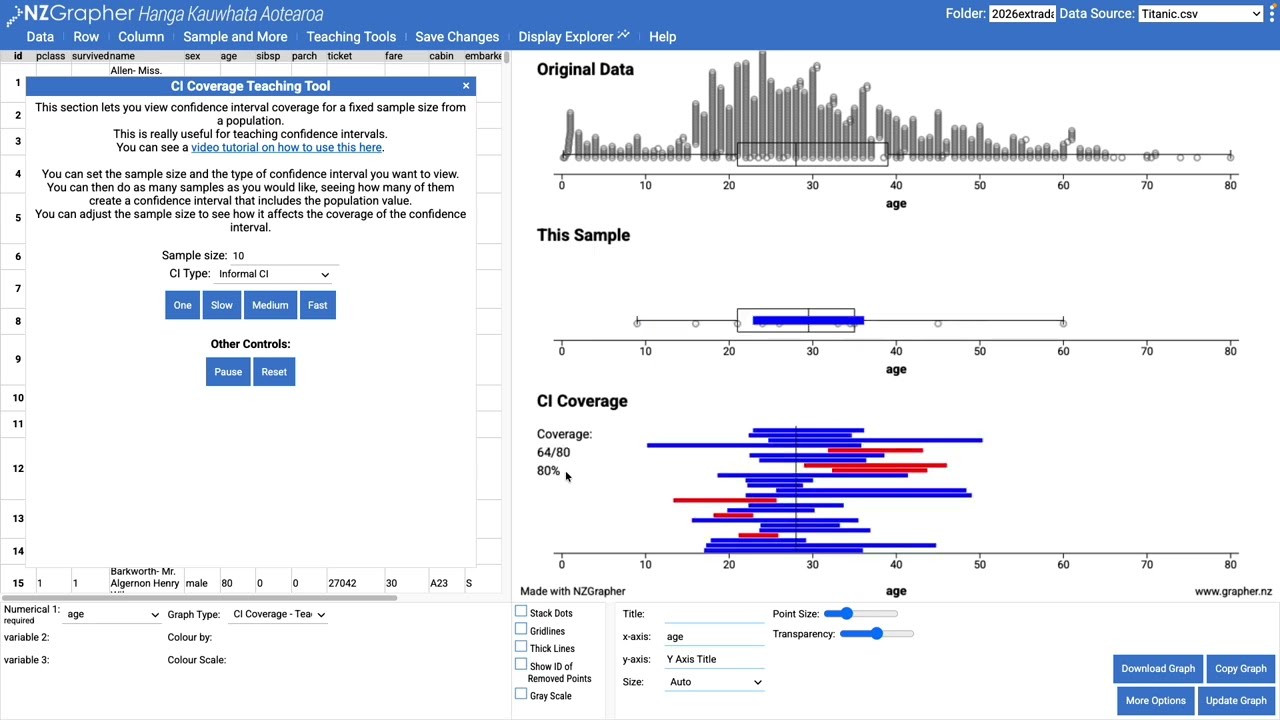1280x720 pixels.
Task: Open the Sample and More menu
Action: 235,37
